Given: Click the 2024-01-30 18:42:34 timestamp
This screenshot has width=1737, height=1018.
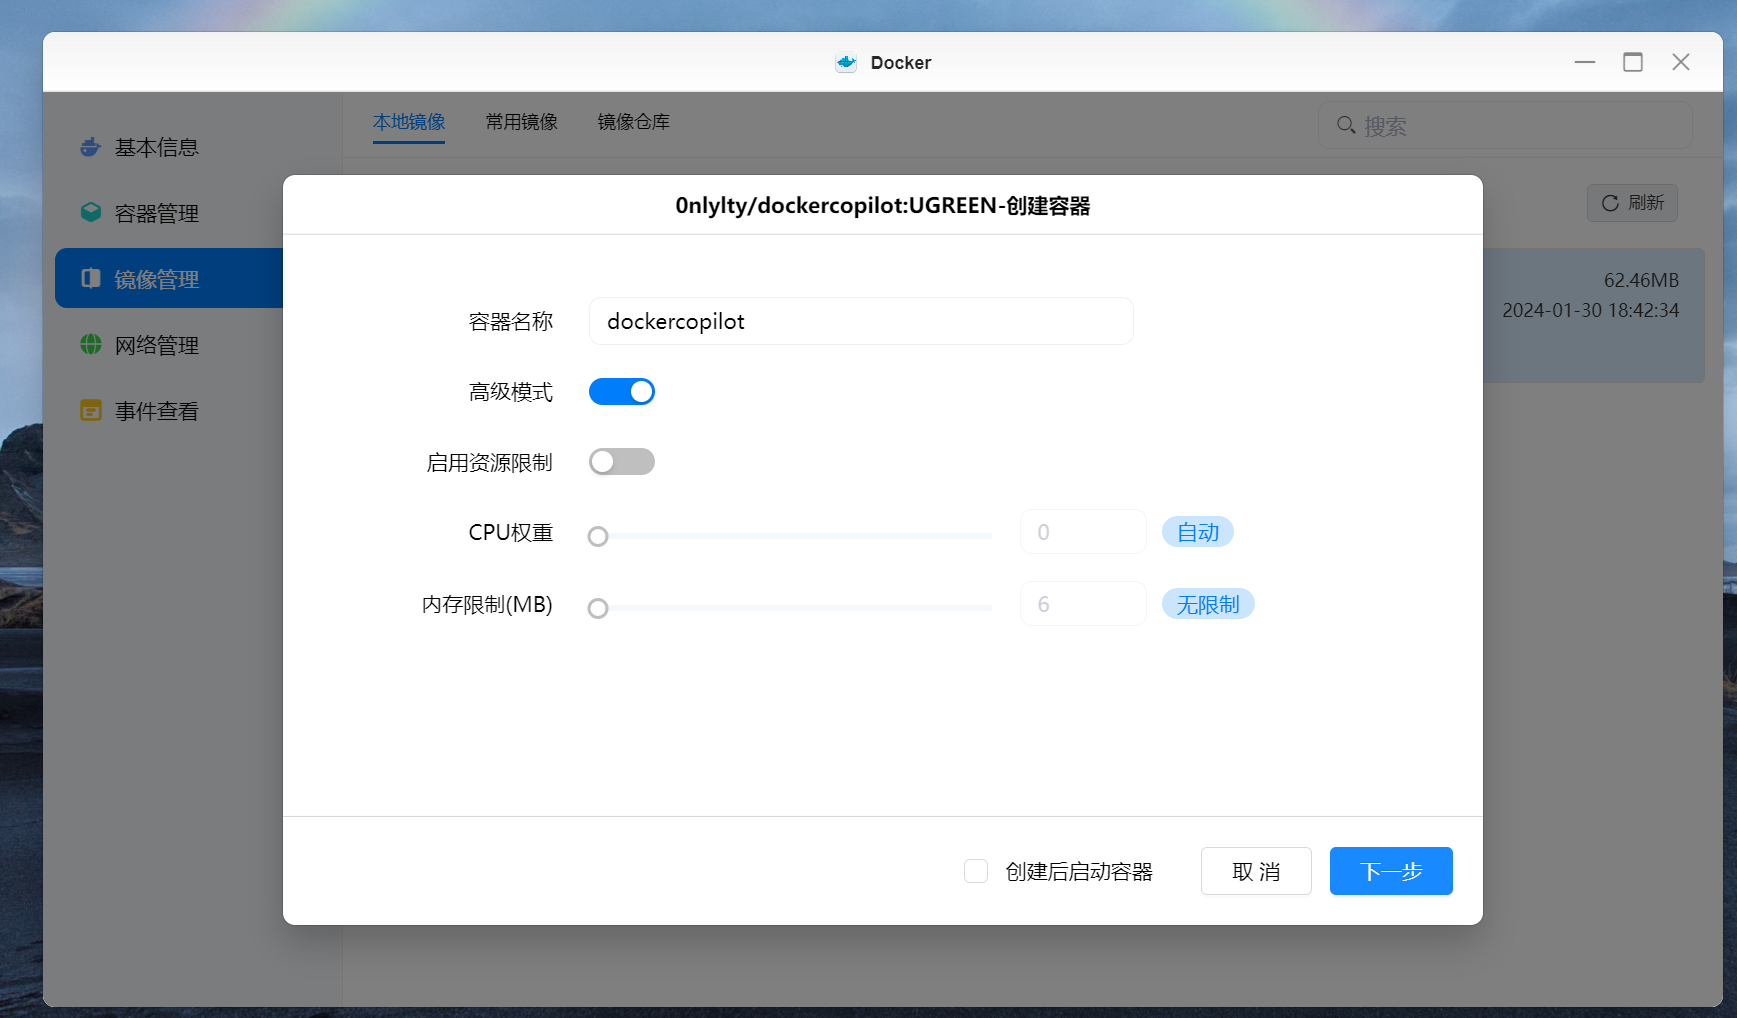Looking at the screenshot, I should tap(1590, 310).
